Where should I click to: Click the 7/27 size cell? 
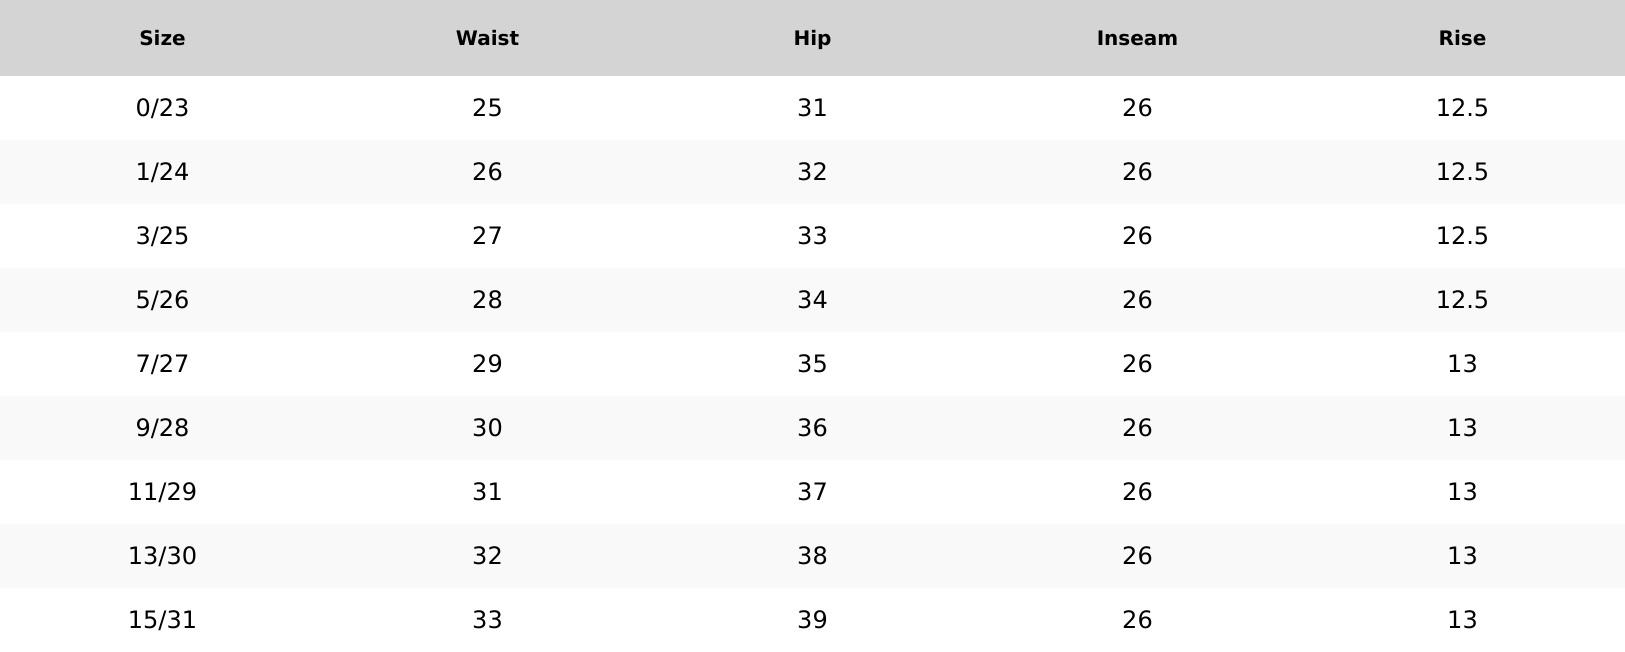pyautogui.click(x=162, y=364)
